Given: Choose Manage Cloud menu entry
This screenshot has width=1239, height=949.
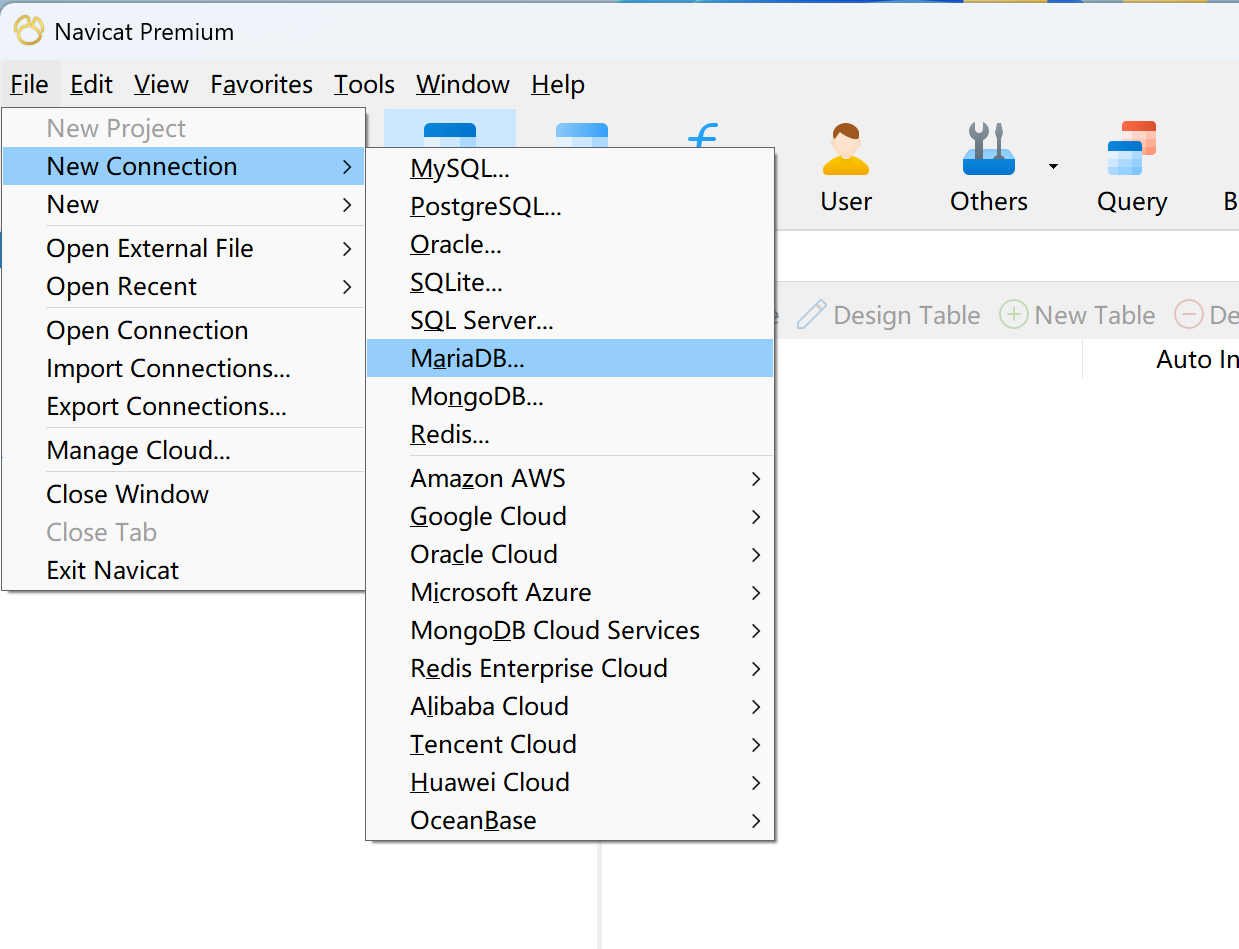Looking at the screenshot, I should (x=184, y=450).
